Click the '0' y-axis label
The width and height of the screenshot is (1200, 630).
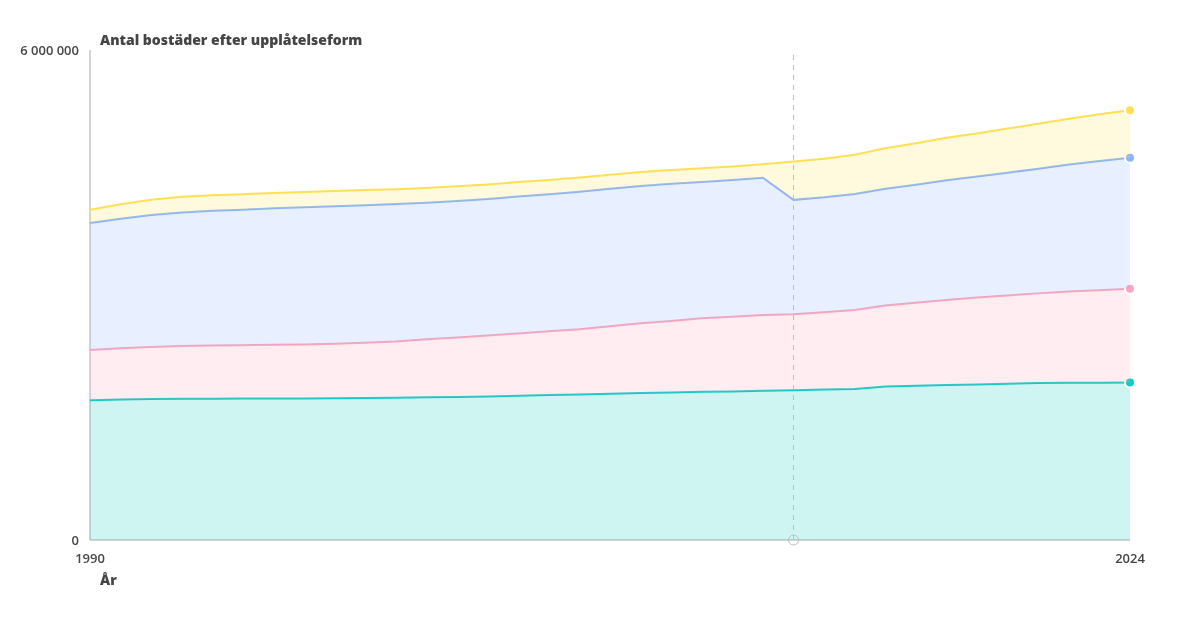(74, 540)
